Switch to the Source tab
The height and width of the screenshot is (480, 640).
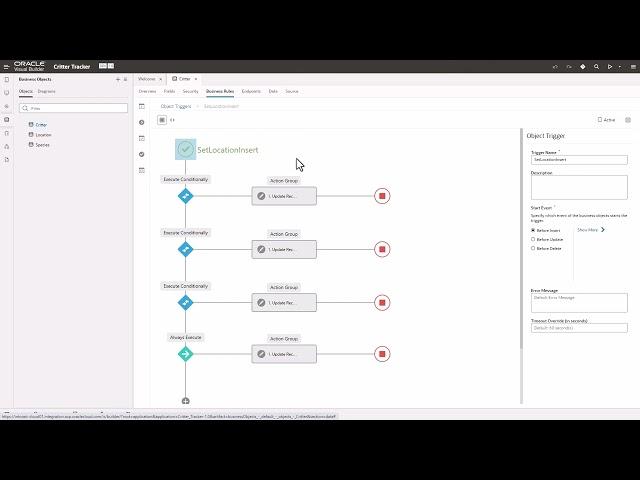292,91
